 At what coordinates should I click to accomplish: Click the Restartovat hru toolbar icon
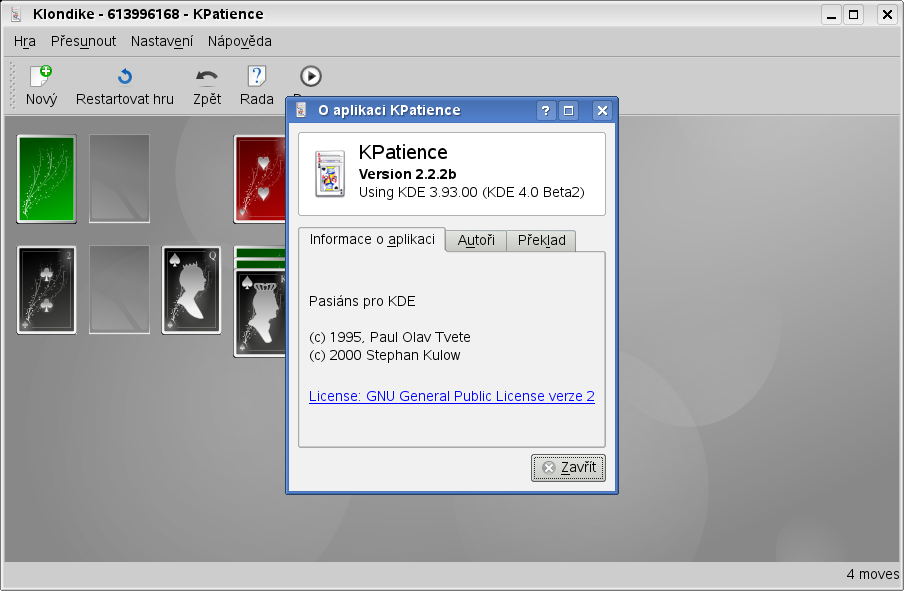tap(125, 76)
